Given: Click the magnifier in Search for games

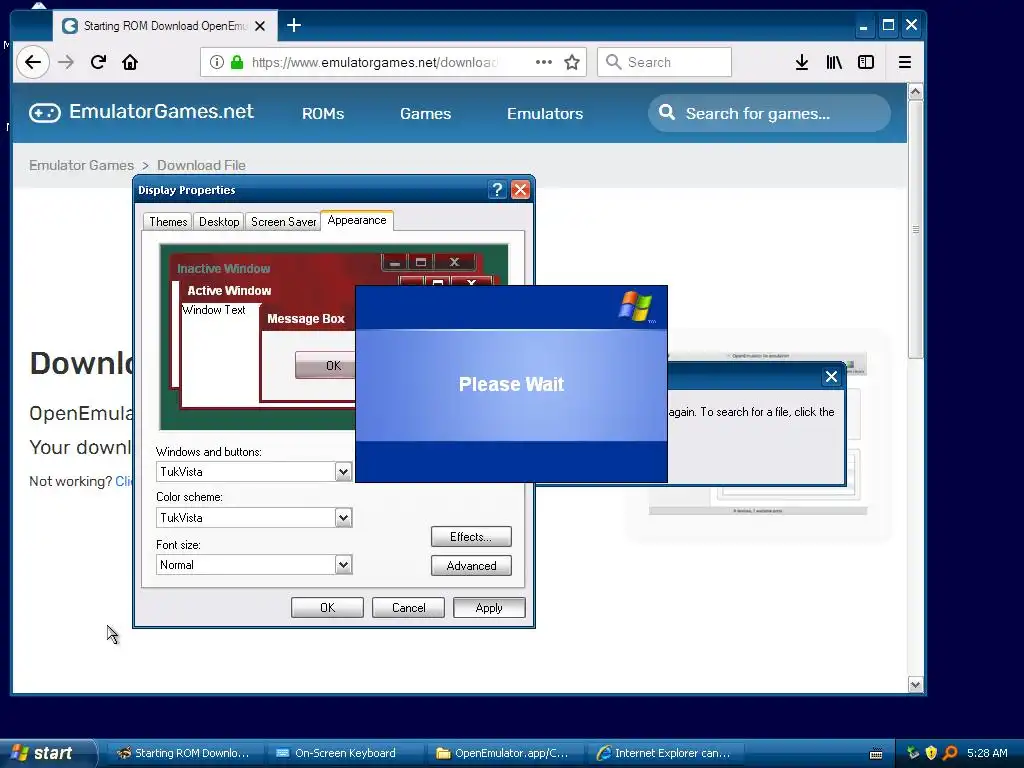Looking at the screenshot, I should pos(667,112).
